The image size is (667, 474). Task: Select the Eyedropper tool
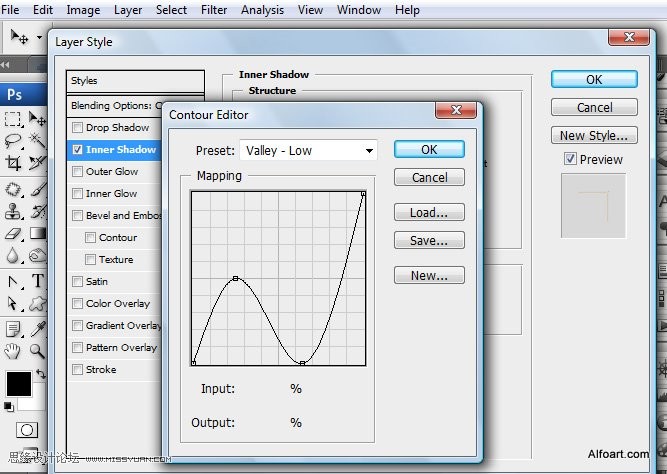37,329
